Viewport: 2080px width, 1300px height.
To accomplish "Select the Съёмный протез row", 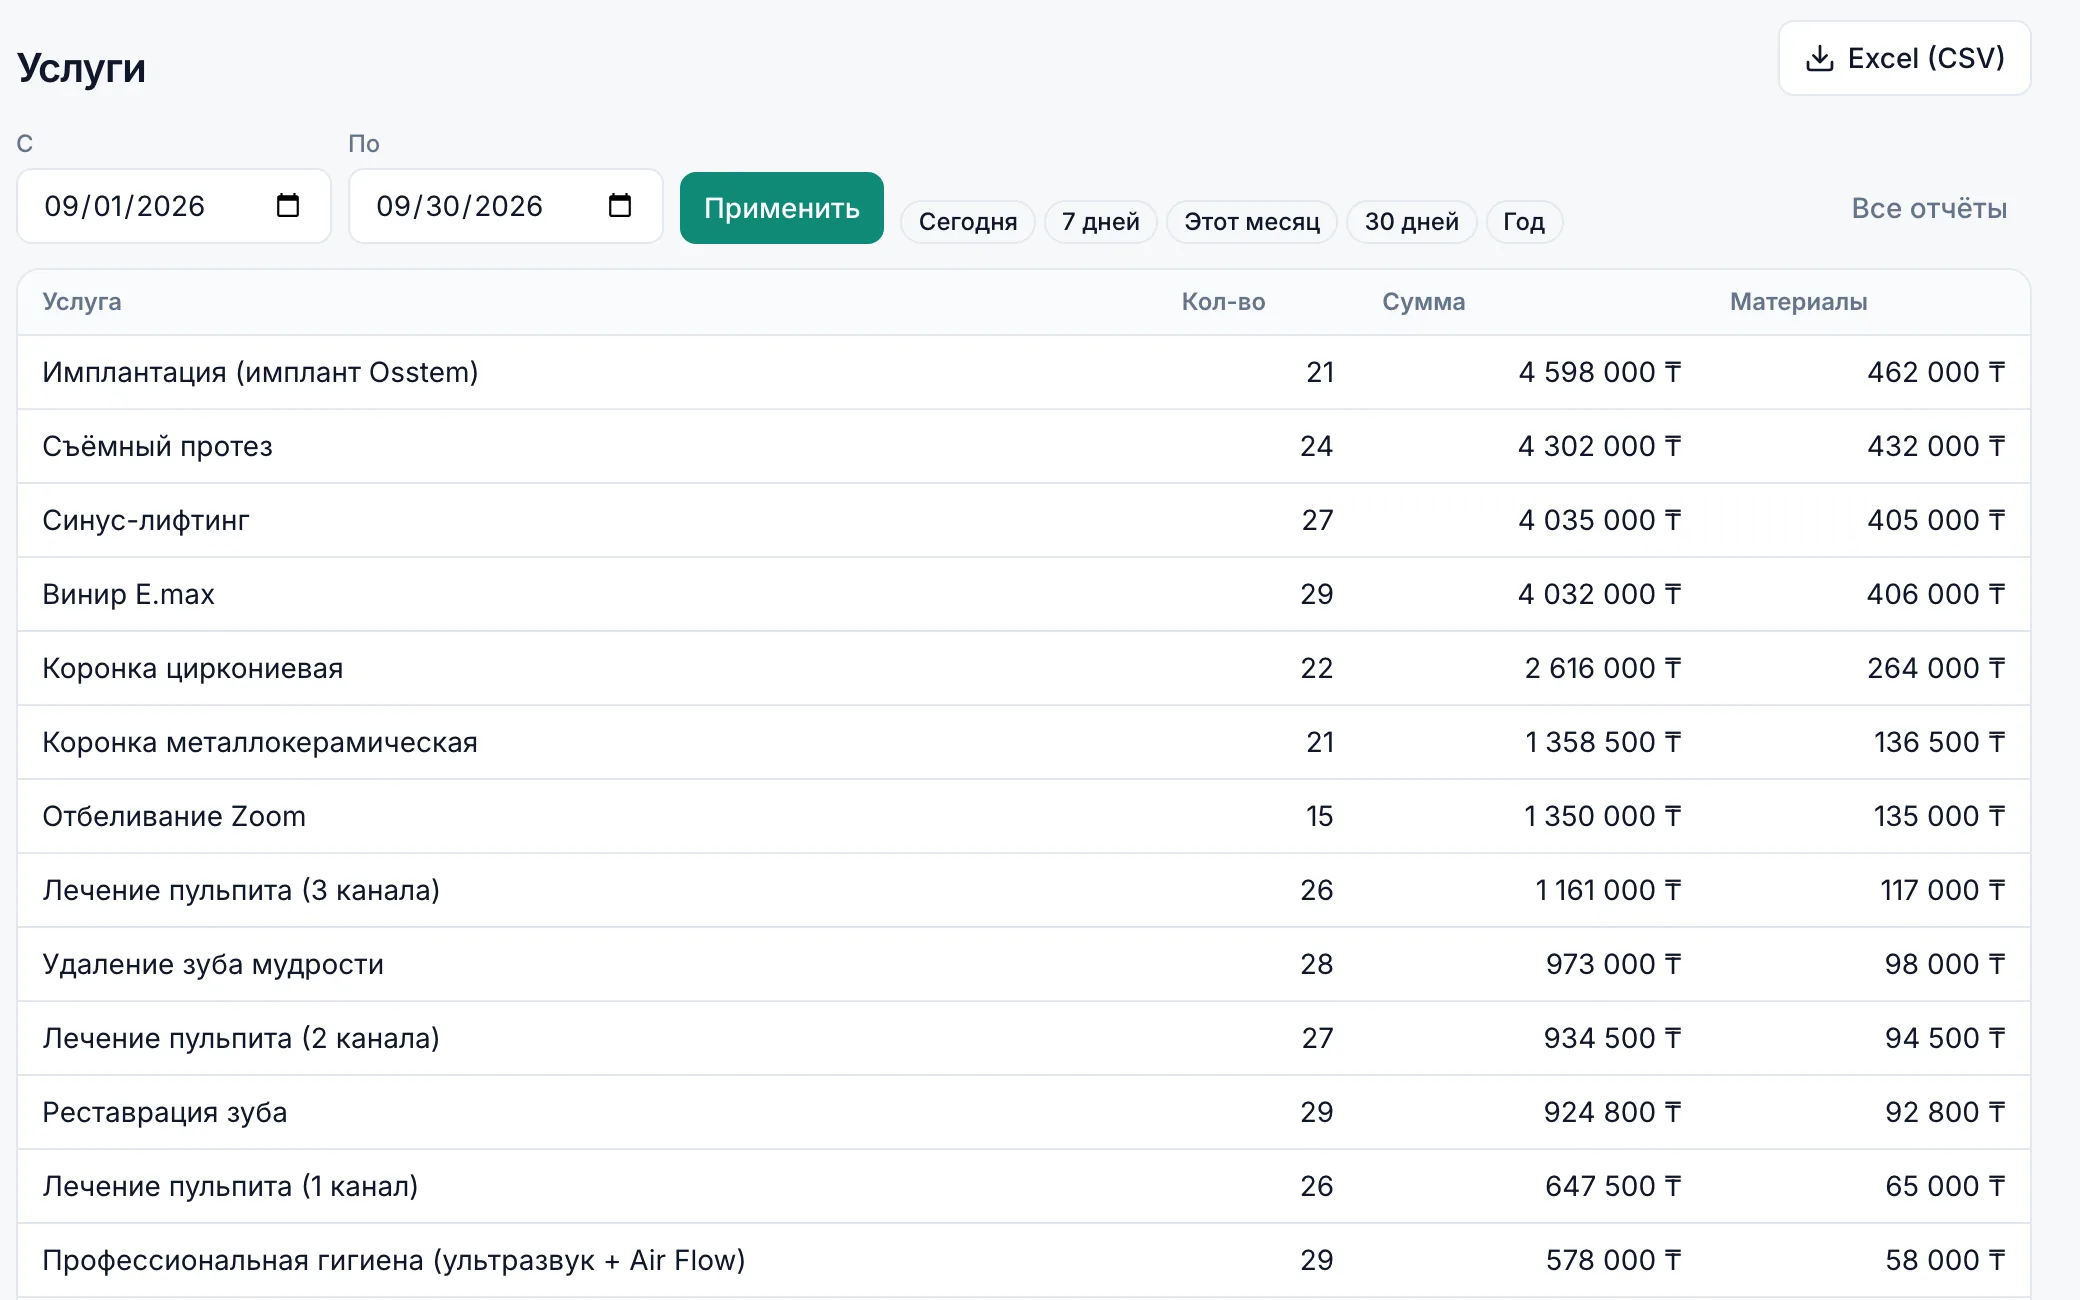I will point(1024,446).
